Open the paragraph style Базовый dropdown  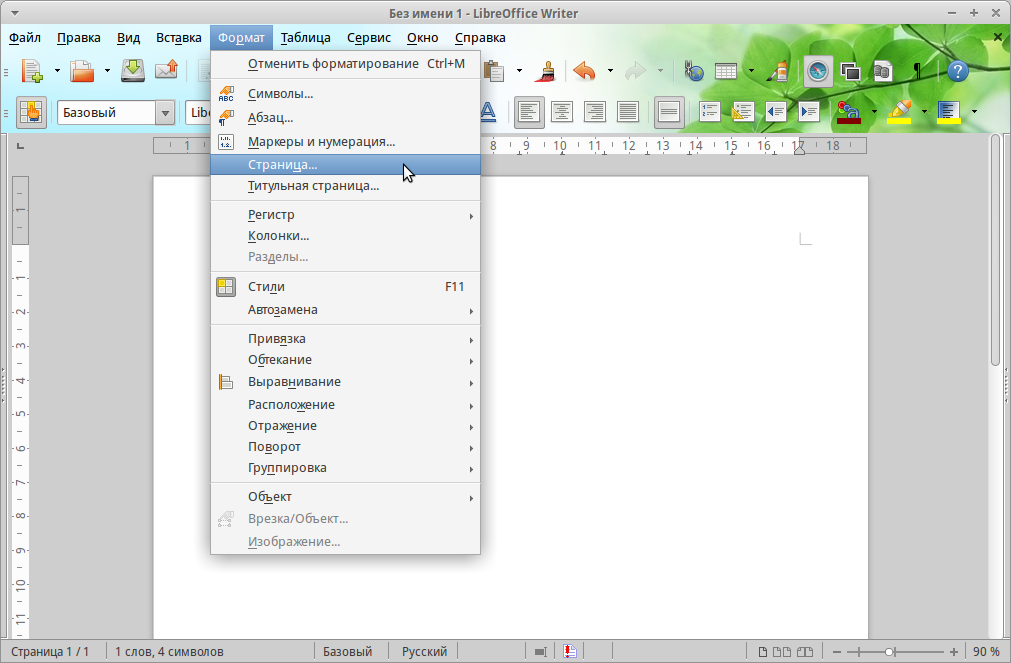coord(165,113)
